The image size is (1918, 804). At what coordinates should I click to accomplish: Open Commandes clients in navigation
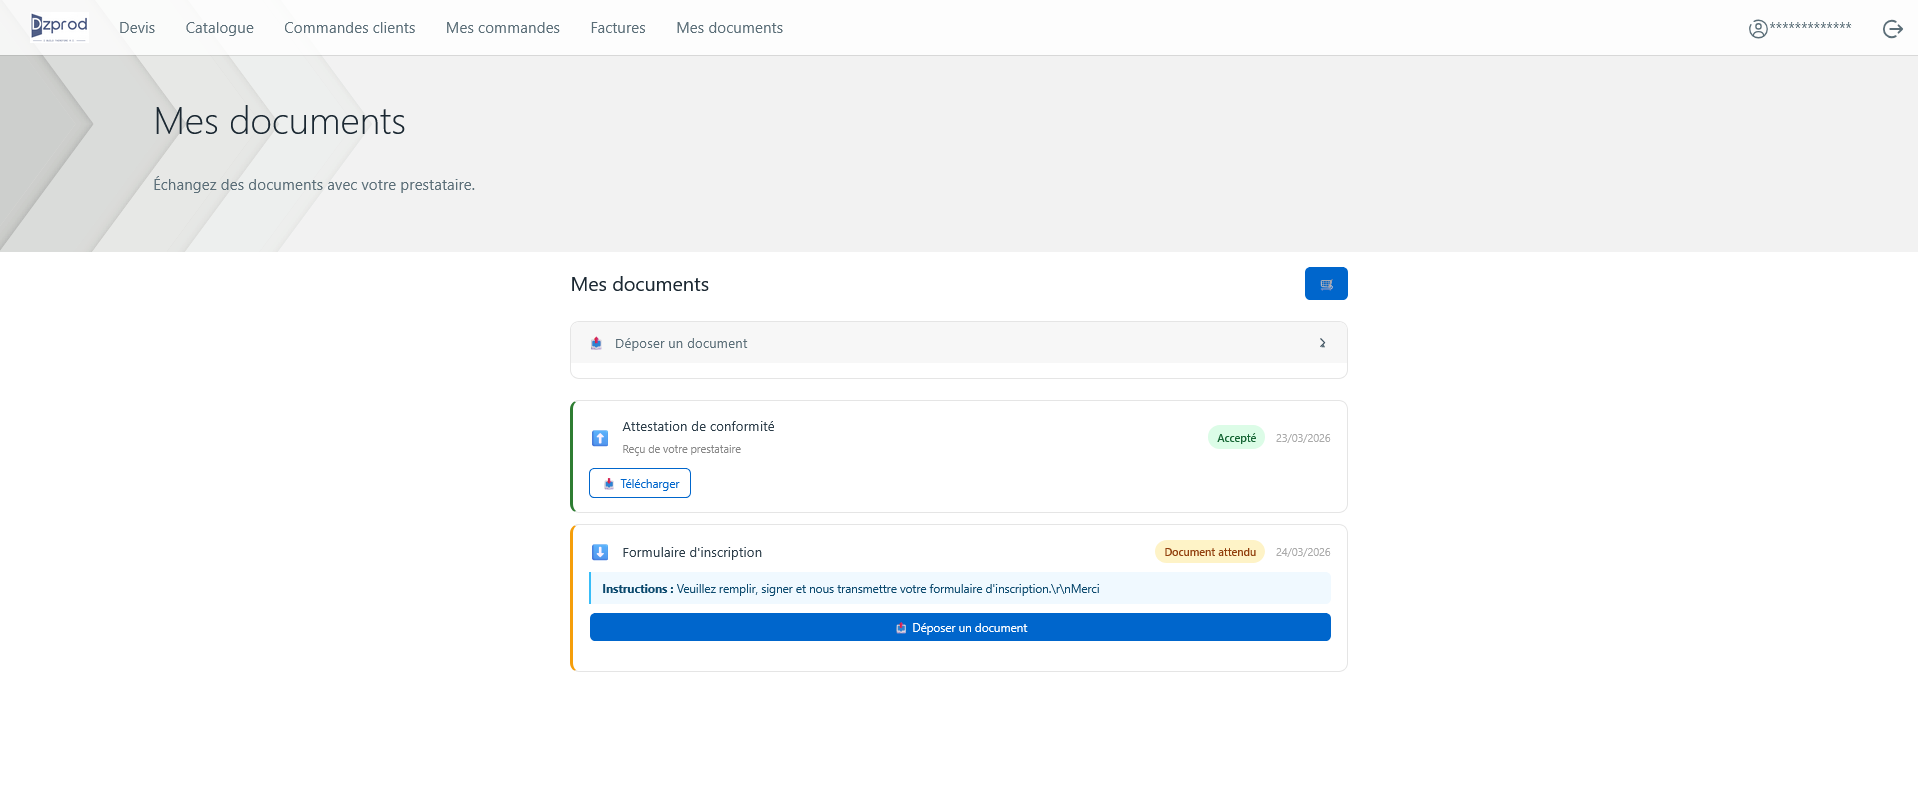(349, 28)
